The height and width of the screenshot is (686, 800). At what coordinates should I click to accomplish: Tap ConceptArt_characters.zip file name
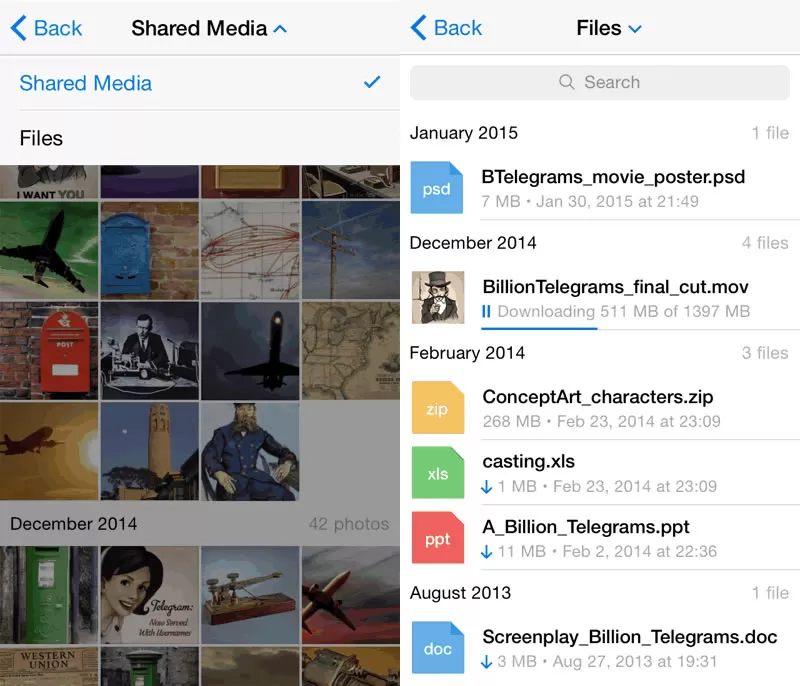tap(597, 397)
